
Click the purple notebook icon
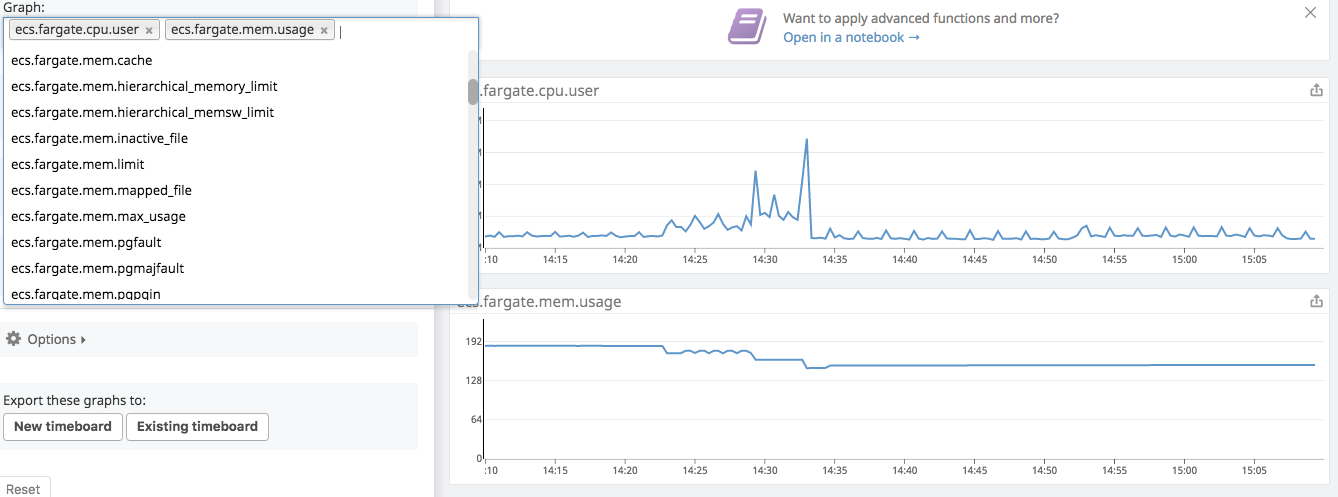tap(748, 26)
